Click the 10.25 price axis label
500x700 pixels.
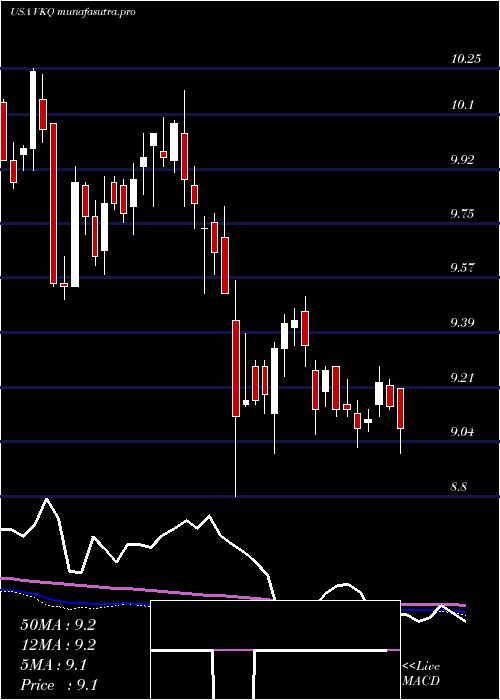coord(466,58)
